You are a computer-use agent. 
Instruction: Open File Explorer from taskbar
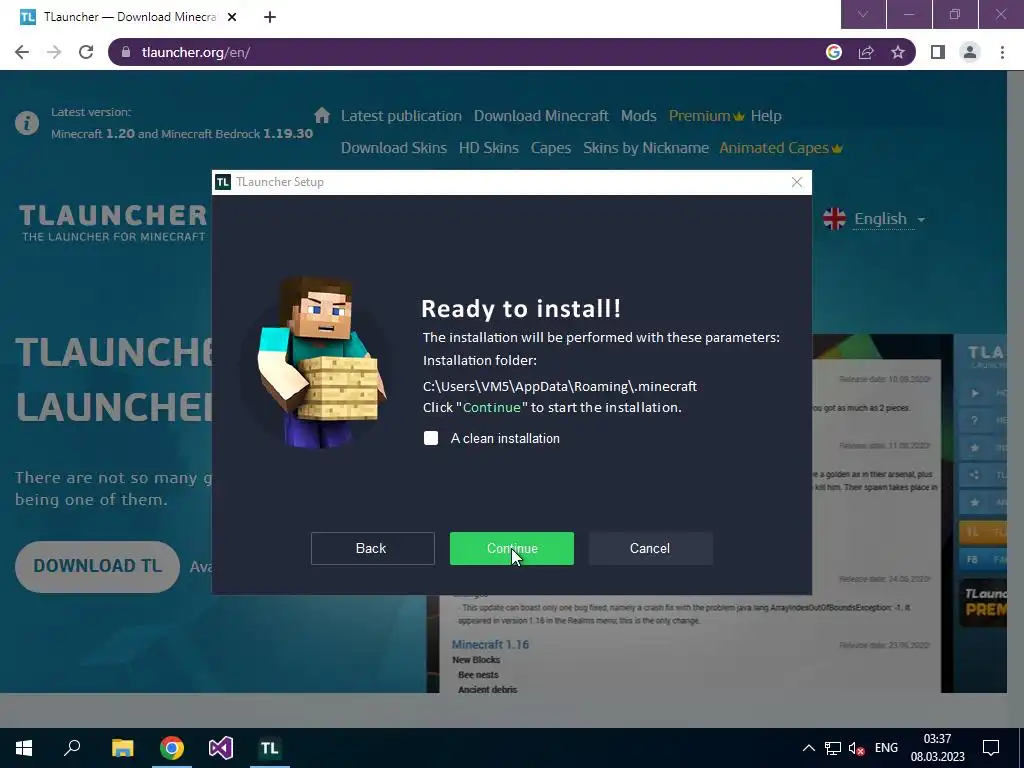click(x=122, y=748)
